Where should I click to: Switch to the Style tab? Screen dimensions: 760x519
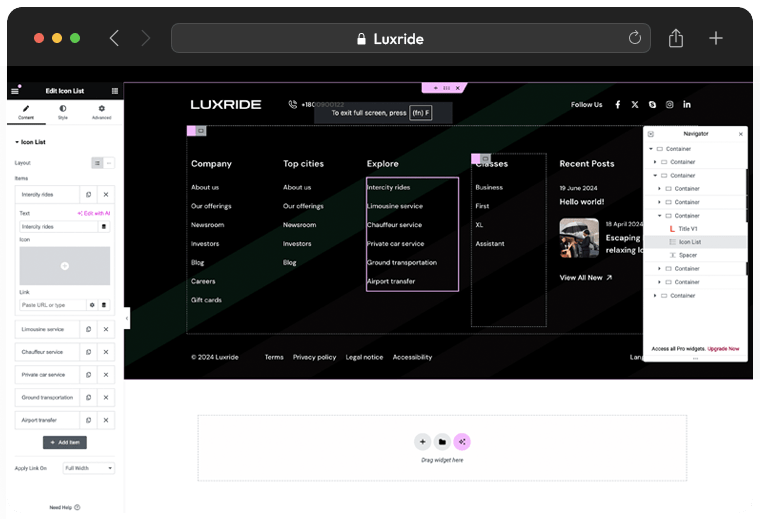(63, 112)
